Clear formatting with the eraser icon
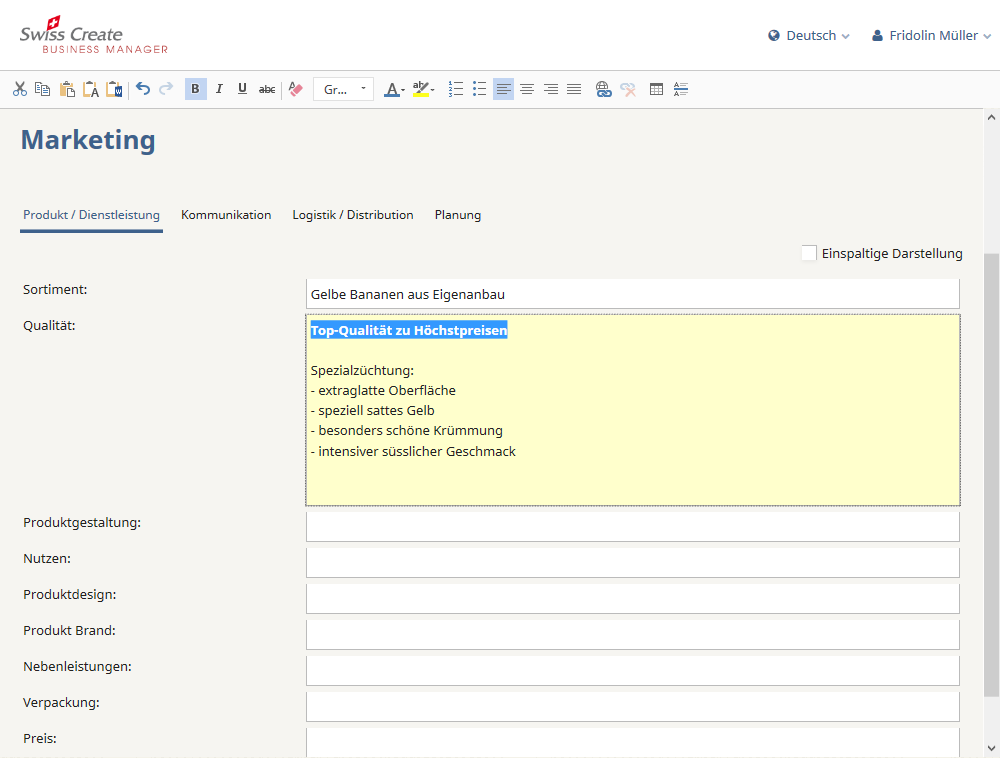The image size is (1000, 758). [x=295, y=89]
